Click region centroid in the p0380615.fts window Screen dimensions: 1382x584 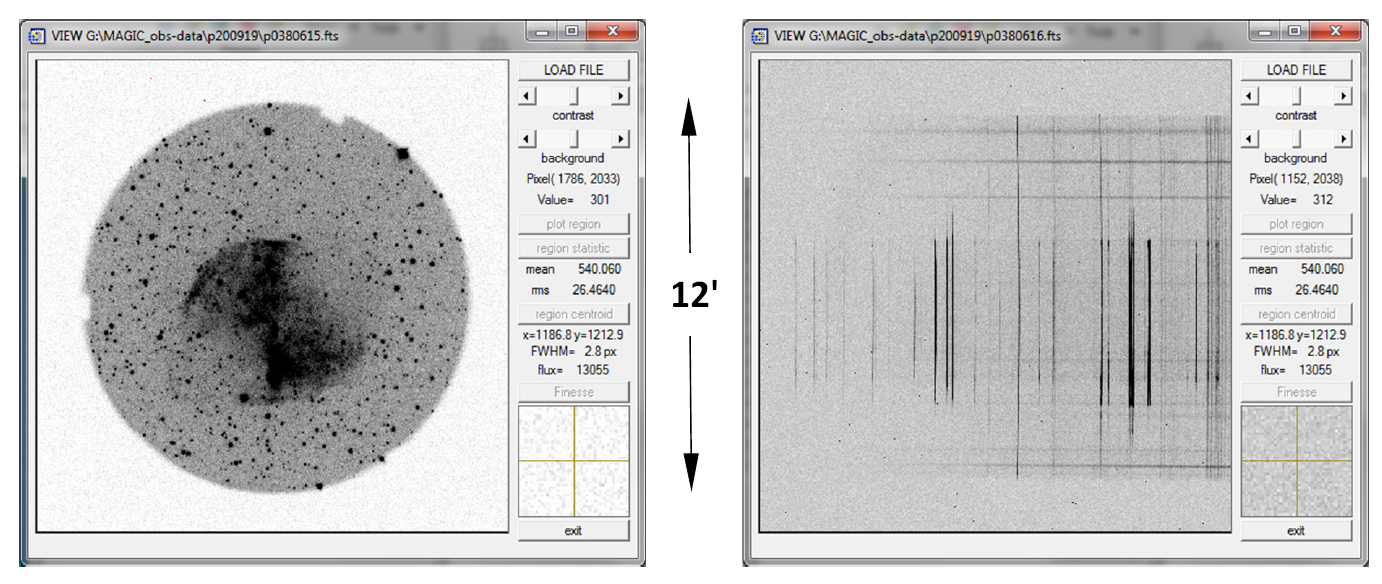coord(573,314)
